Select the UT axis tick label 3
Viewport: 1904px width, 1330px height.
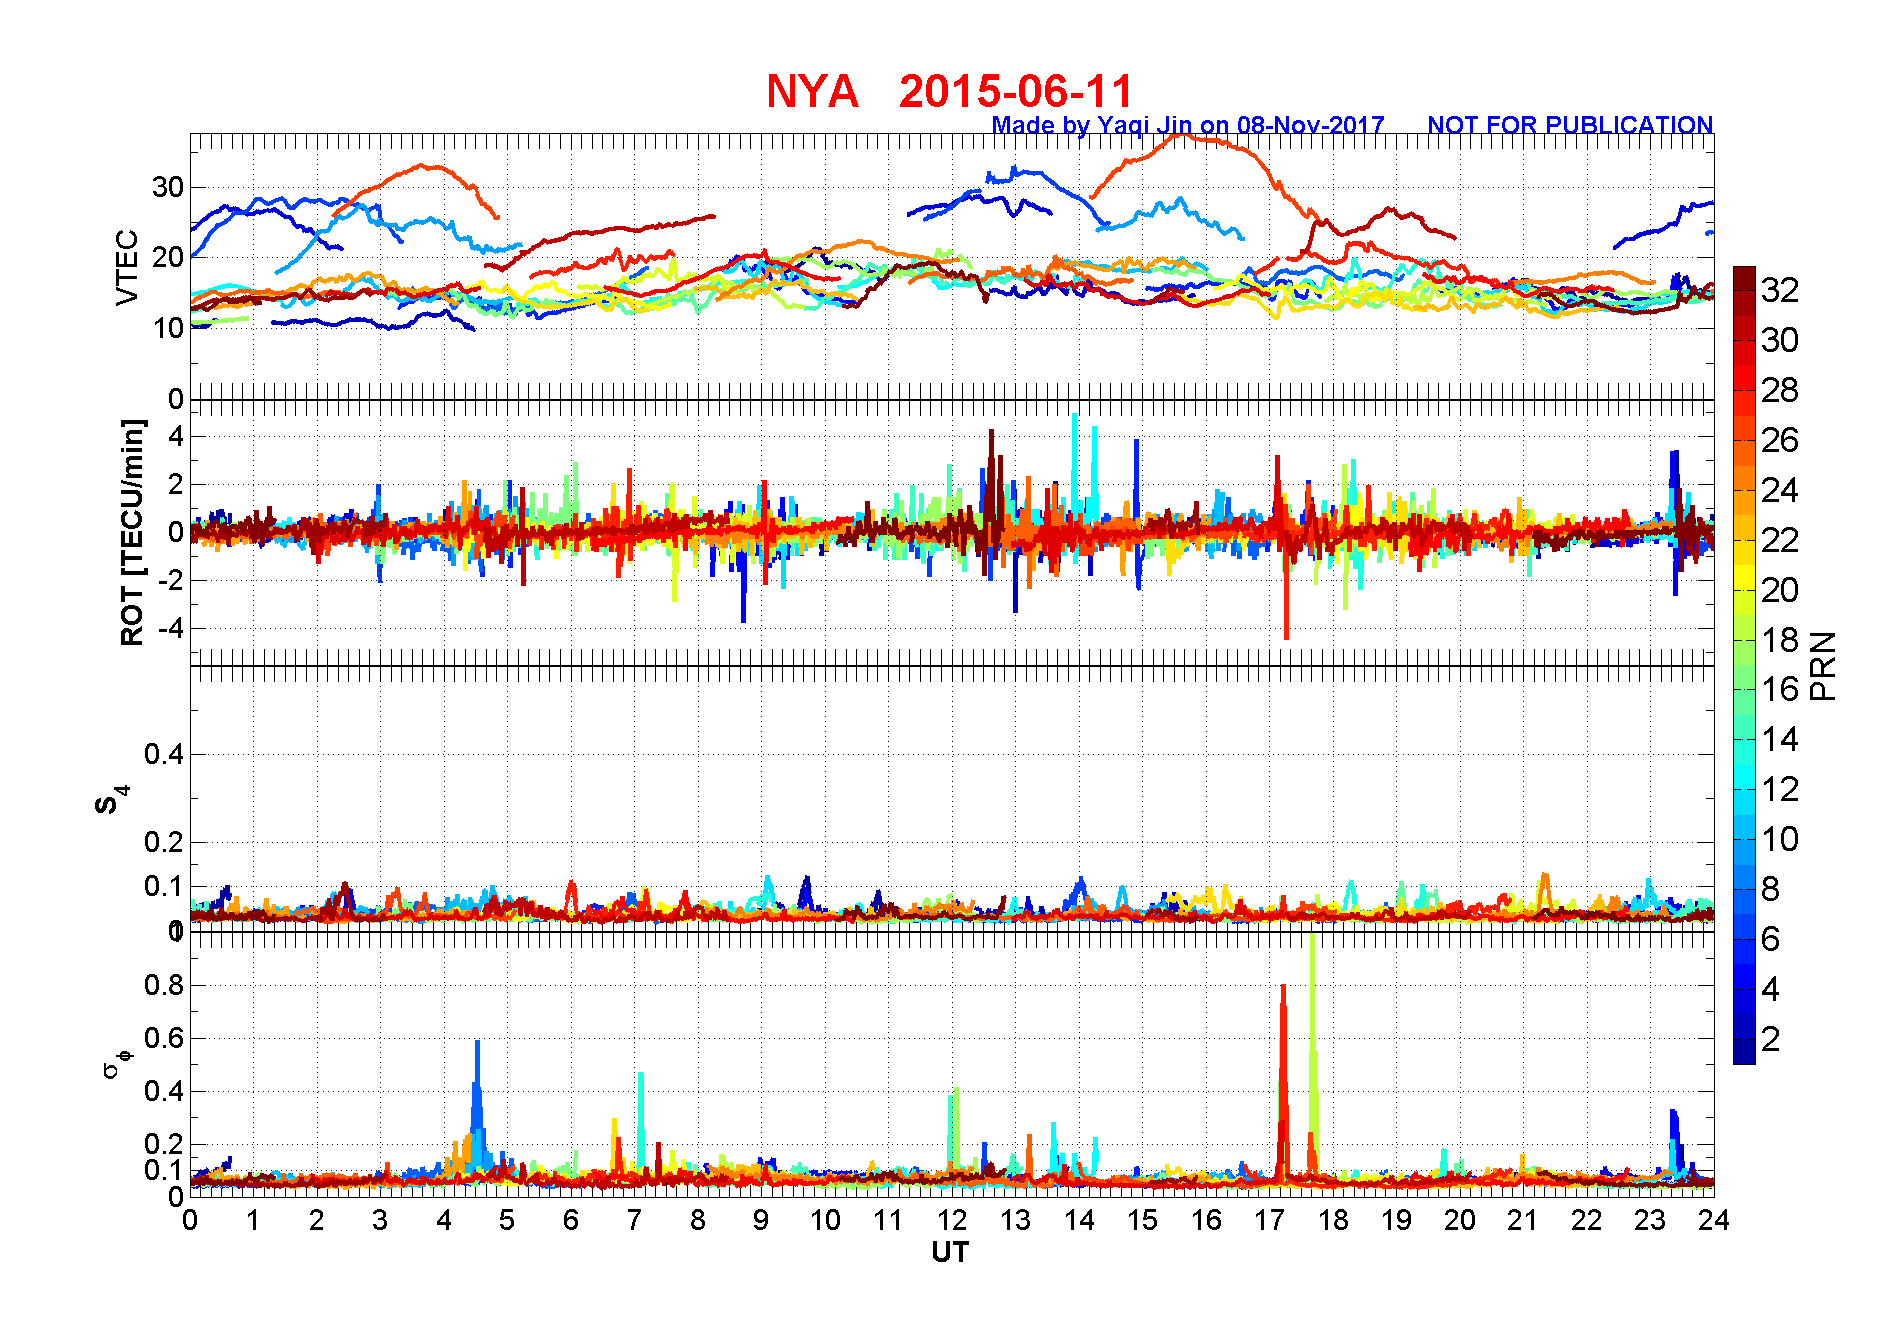coord(380,1220)
